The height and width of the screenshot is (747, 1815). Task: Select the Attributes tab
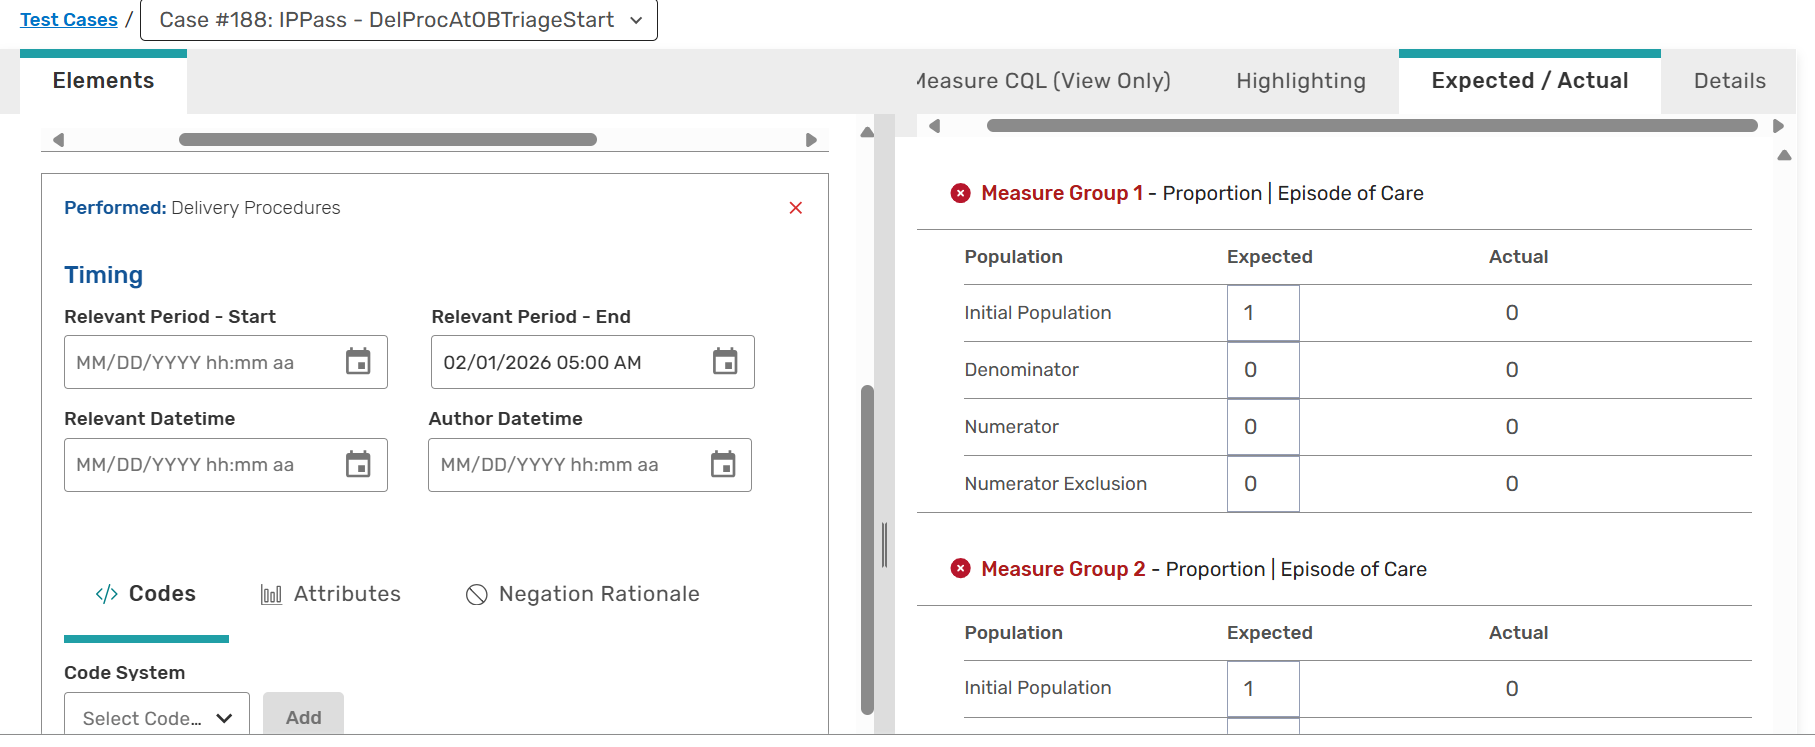click(x=331, y=594)
